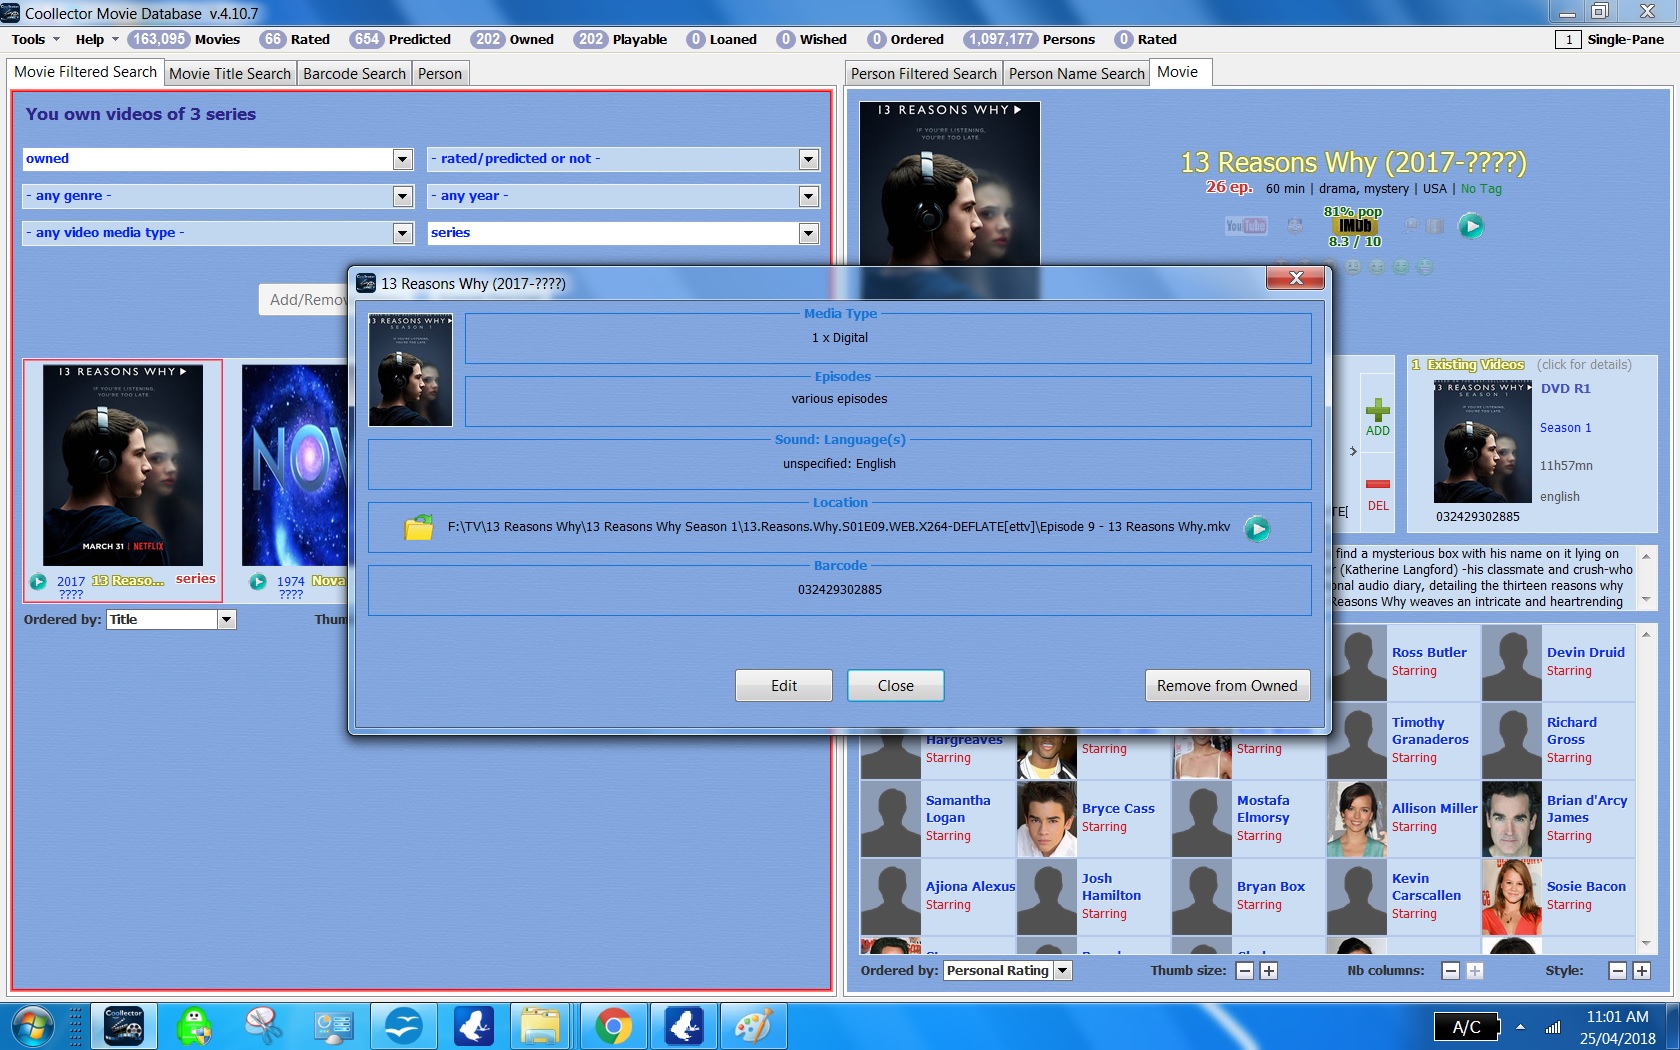
Task: Open Devin Druid person entry
Action: 1558,662
